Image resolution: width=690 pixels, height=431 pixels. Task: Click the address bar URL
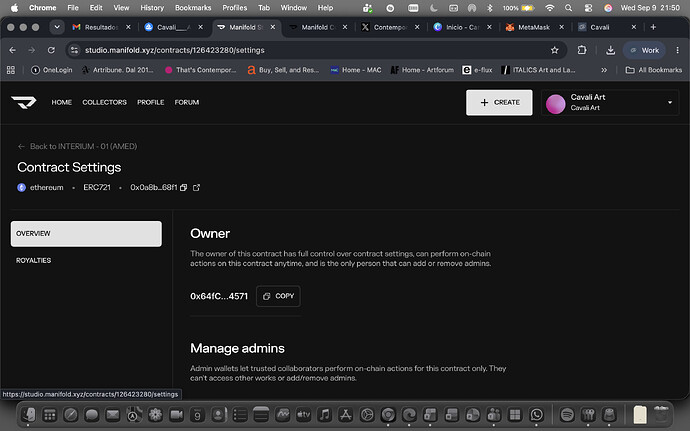(x=175, y=50)
